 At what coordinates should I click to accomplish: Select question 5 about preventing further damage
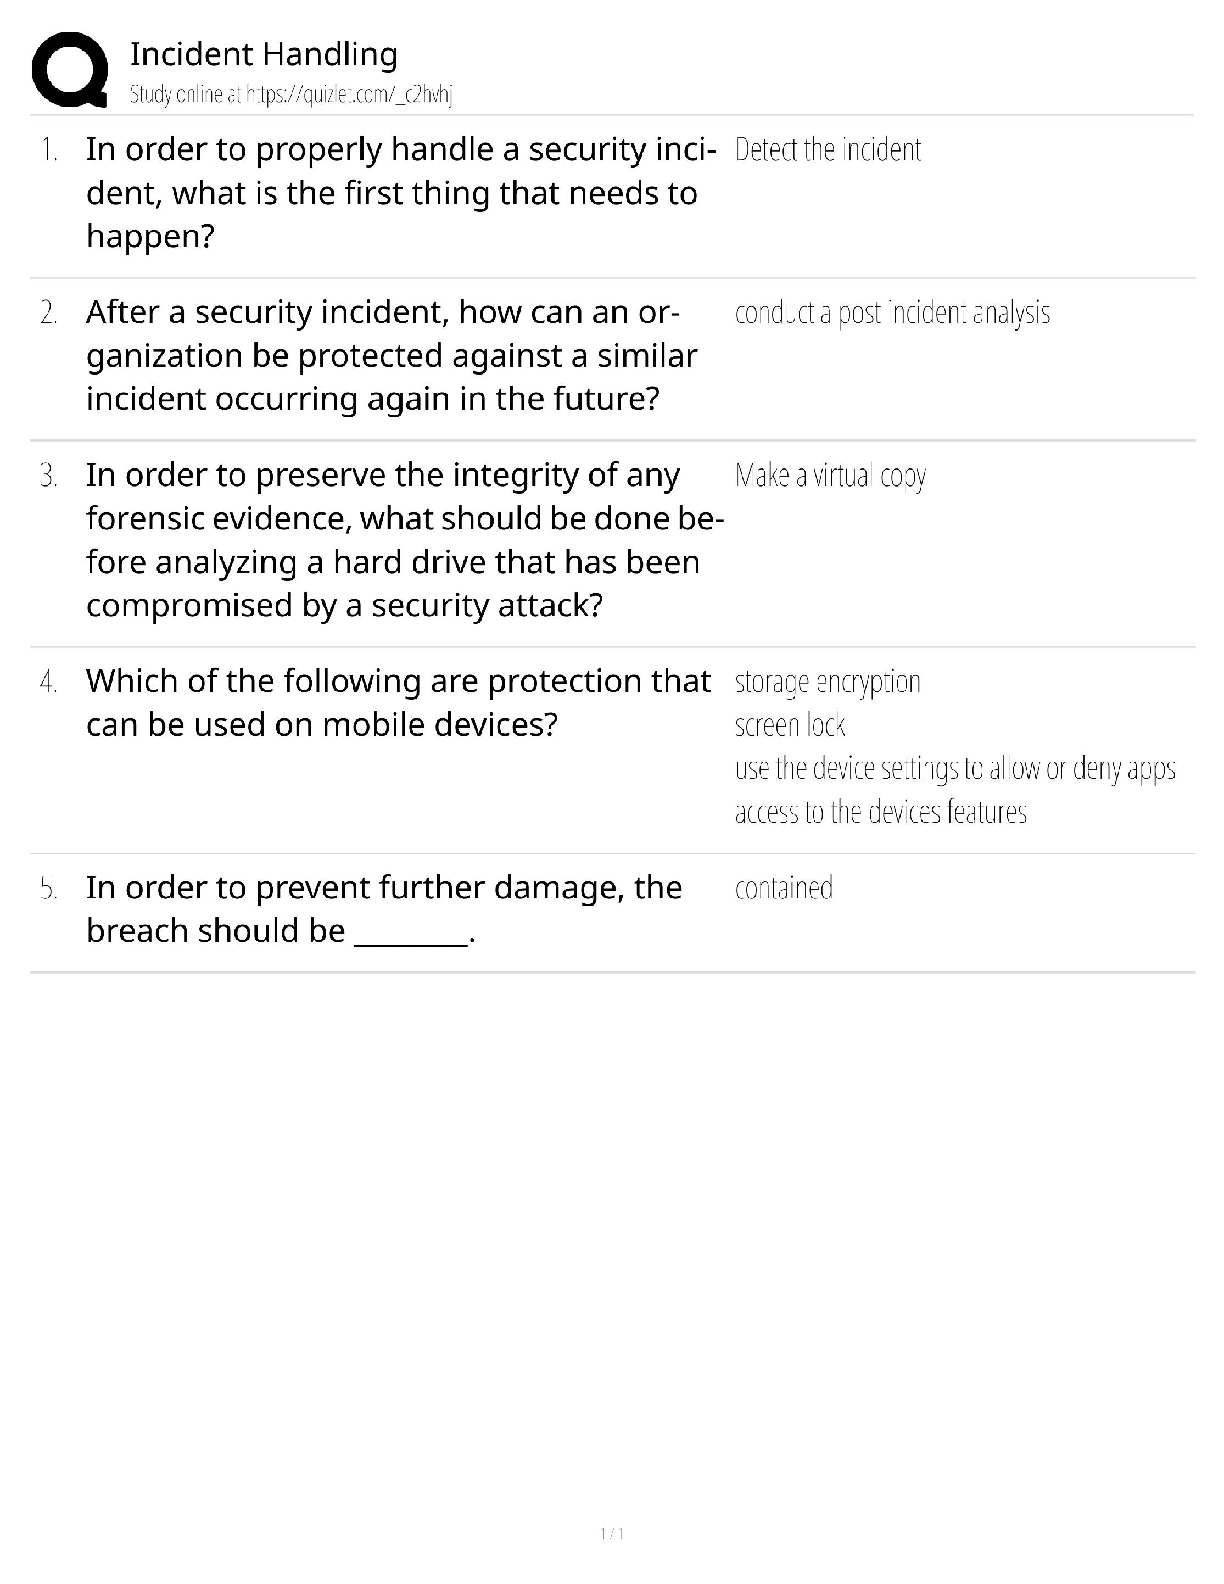point(384,909)
